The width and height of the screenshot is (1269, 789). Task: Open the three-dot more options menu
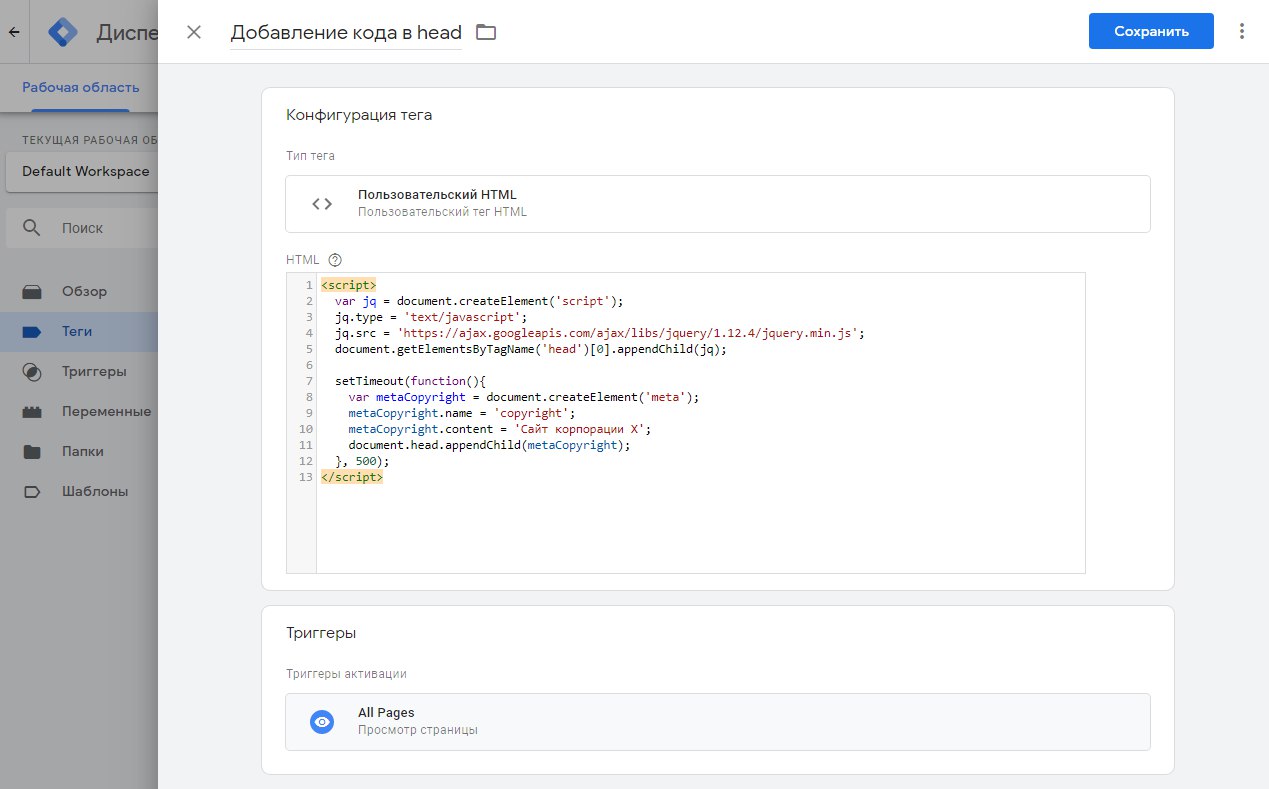pos(1242,31)
